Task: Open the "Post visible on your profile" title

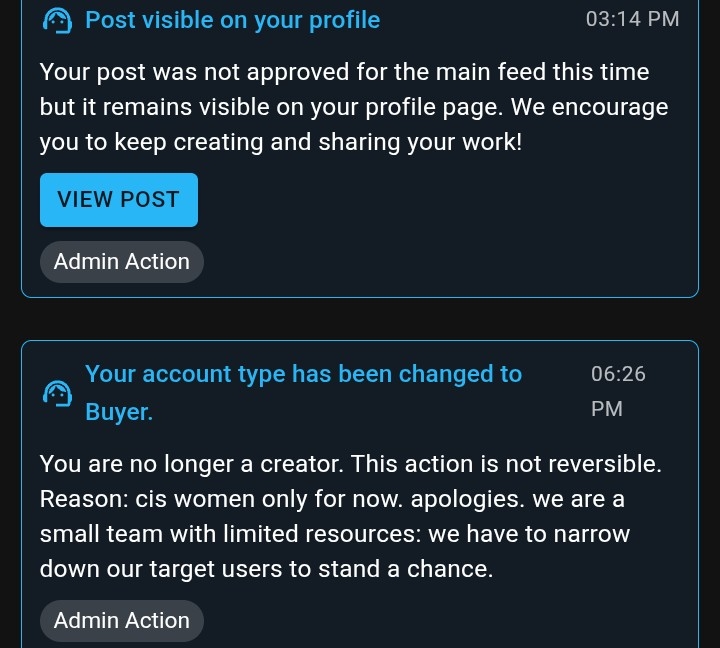Action: (x=232, y=20)
